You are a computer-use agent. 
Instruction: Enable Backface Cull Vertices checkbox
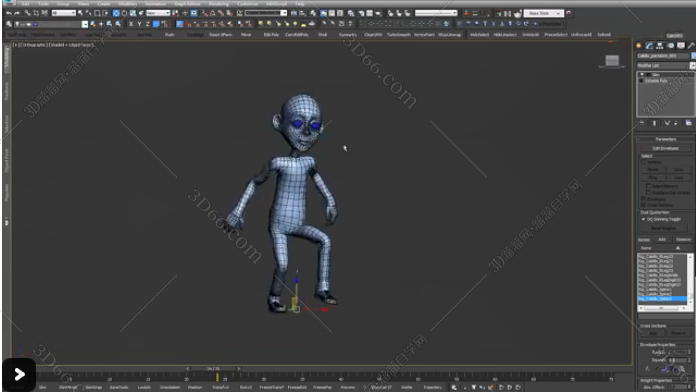649,193
